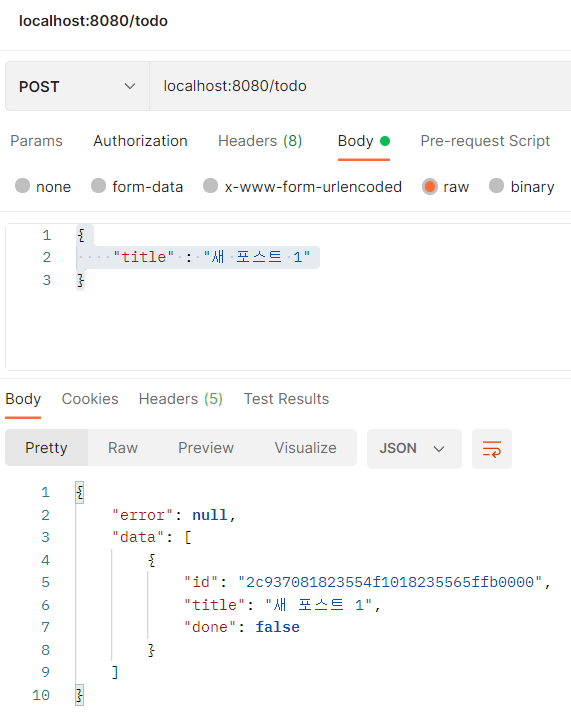This screenshot has width=571, height=712.
Task: Click the "새 포스트 1" value in response
Action: (x=319, y=605)
